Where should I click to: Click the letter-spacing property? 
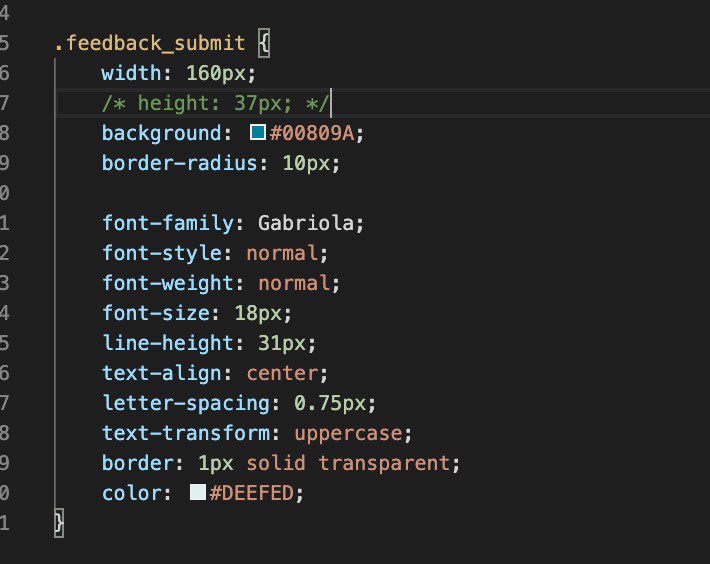tap(186, 403)
